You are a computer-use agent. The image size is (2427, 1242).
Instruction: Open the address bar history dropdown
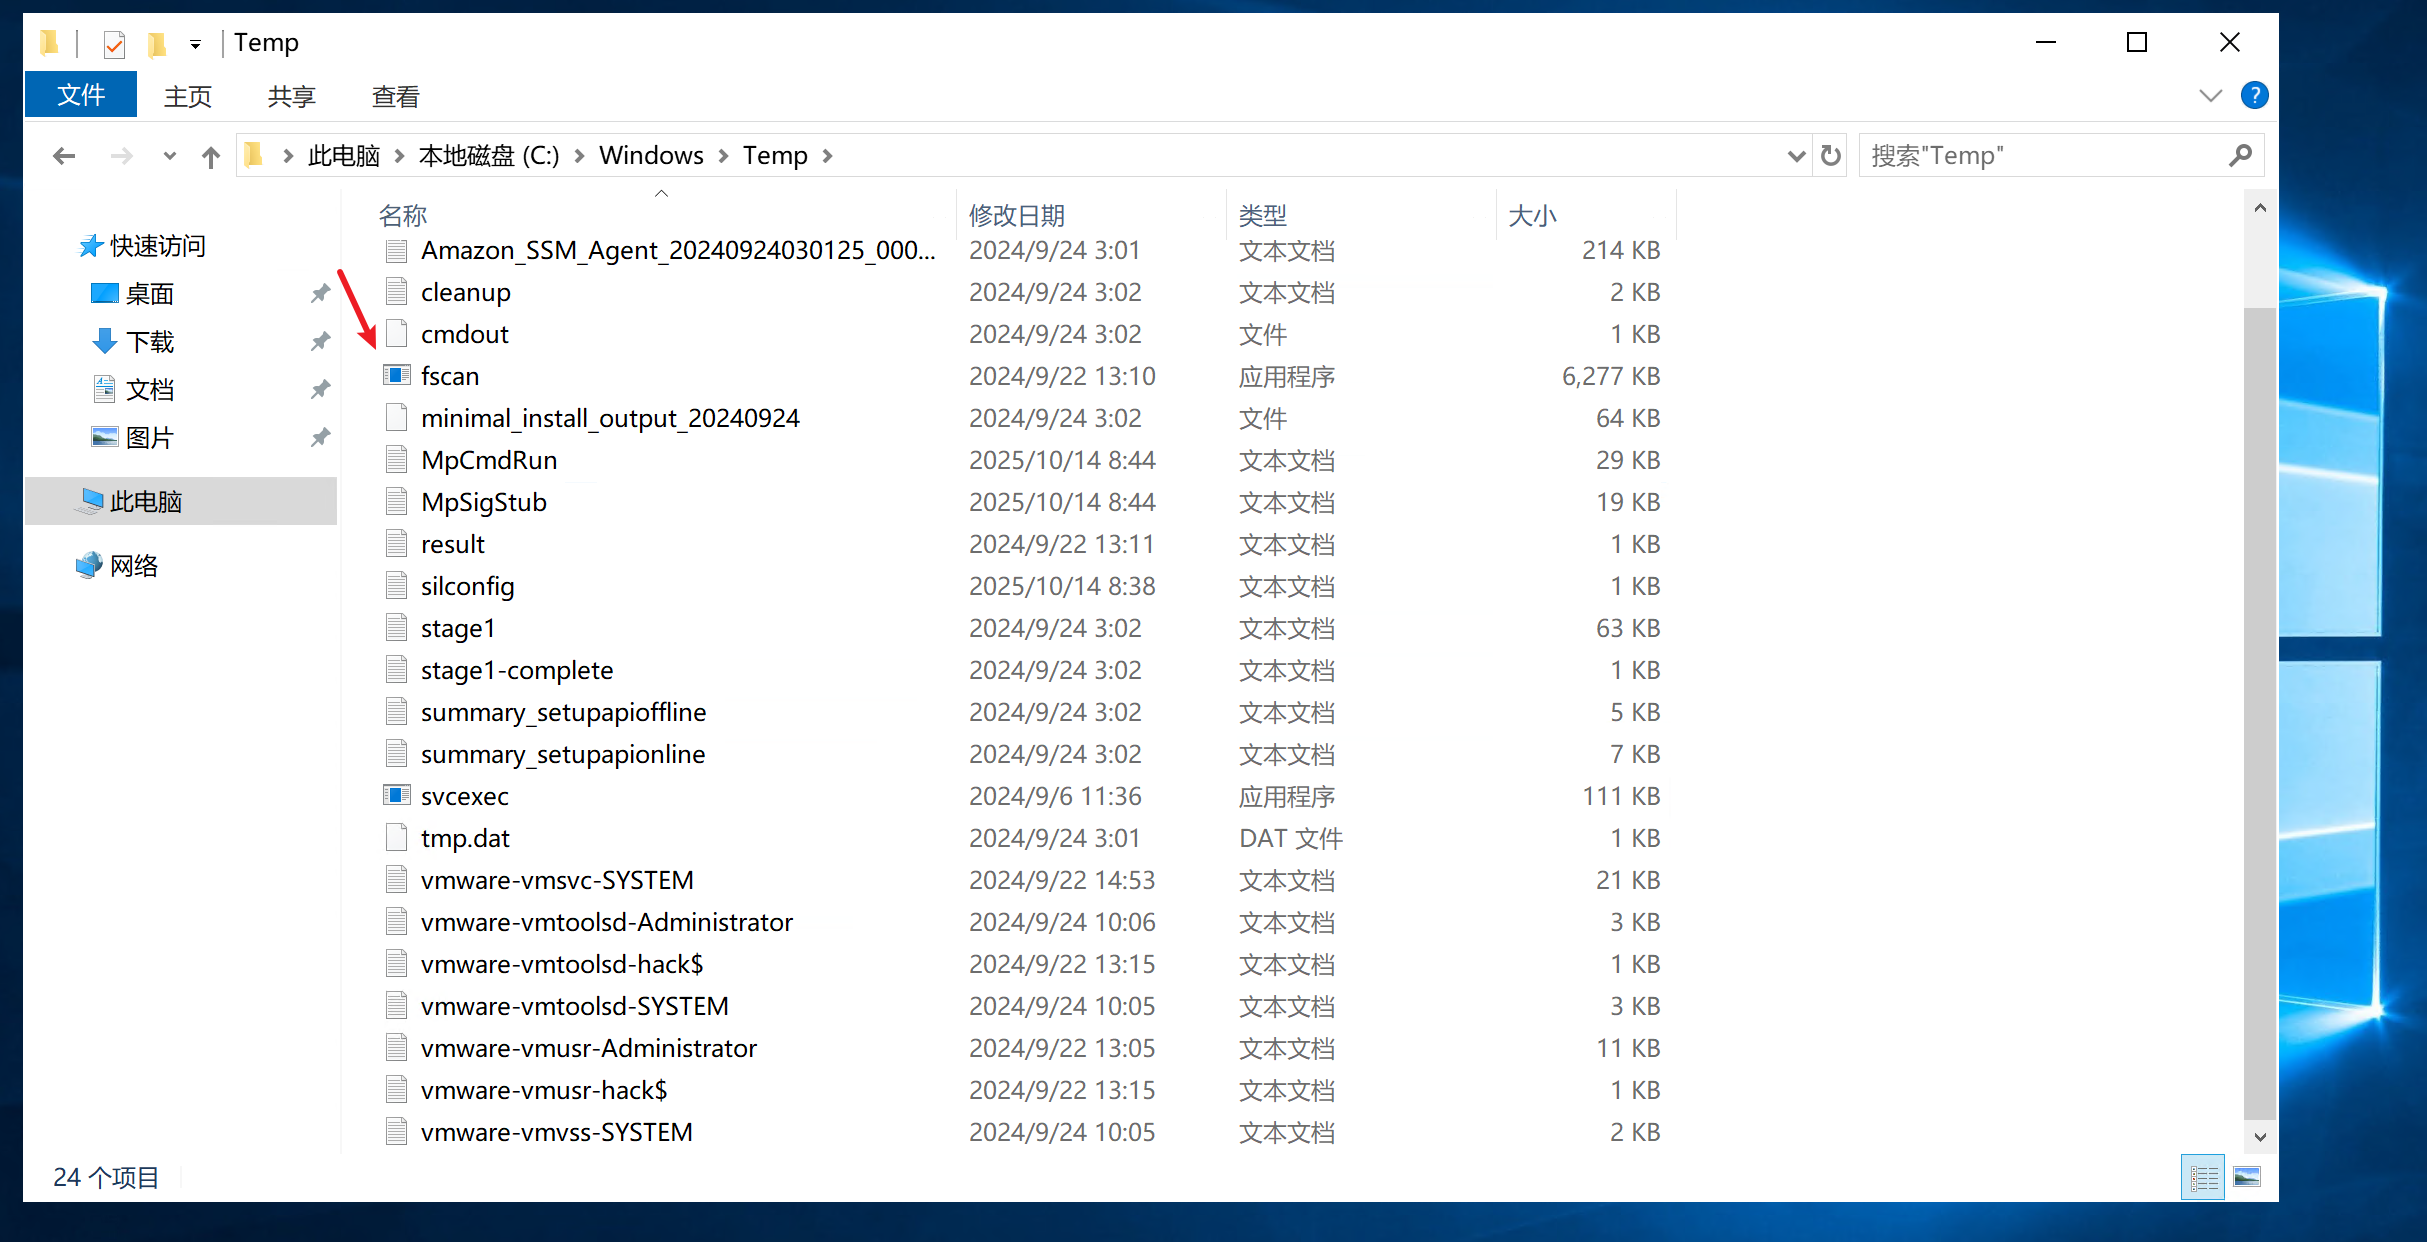pyautogui.click(x=1796, y=156)
